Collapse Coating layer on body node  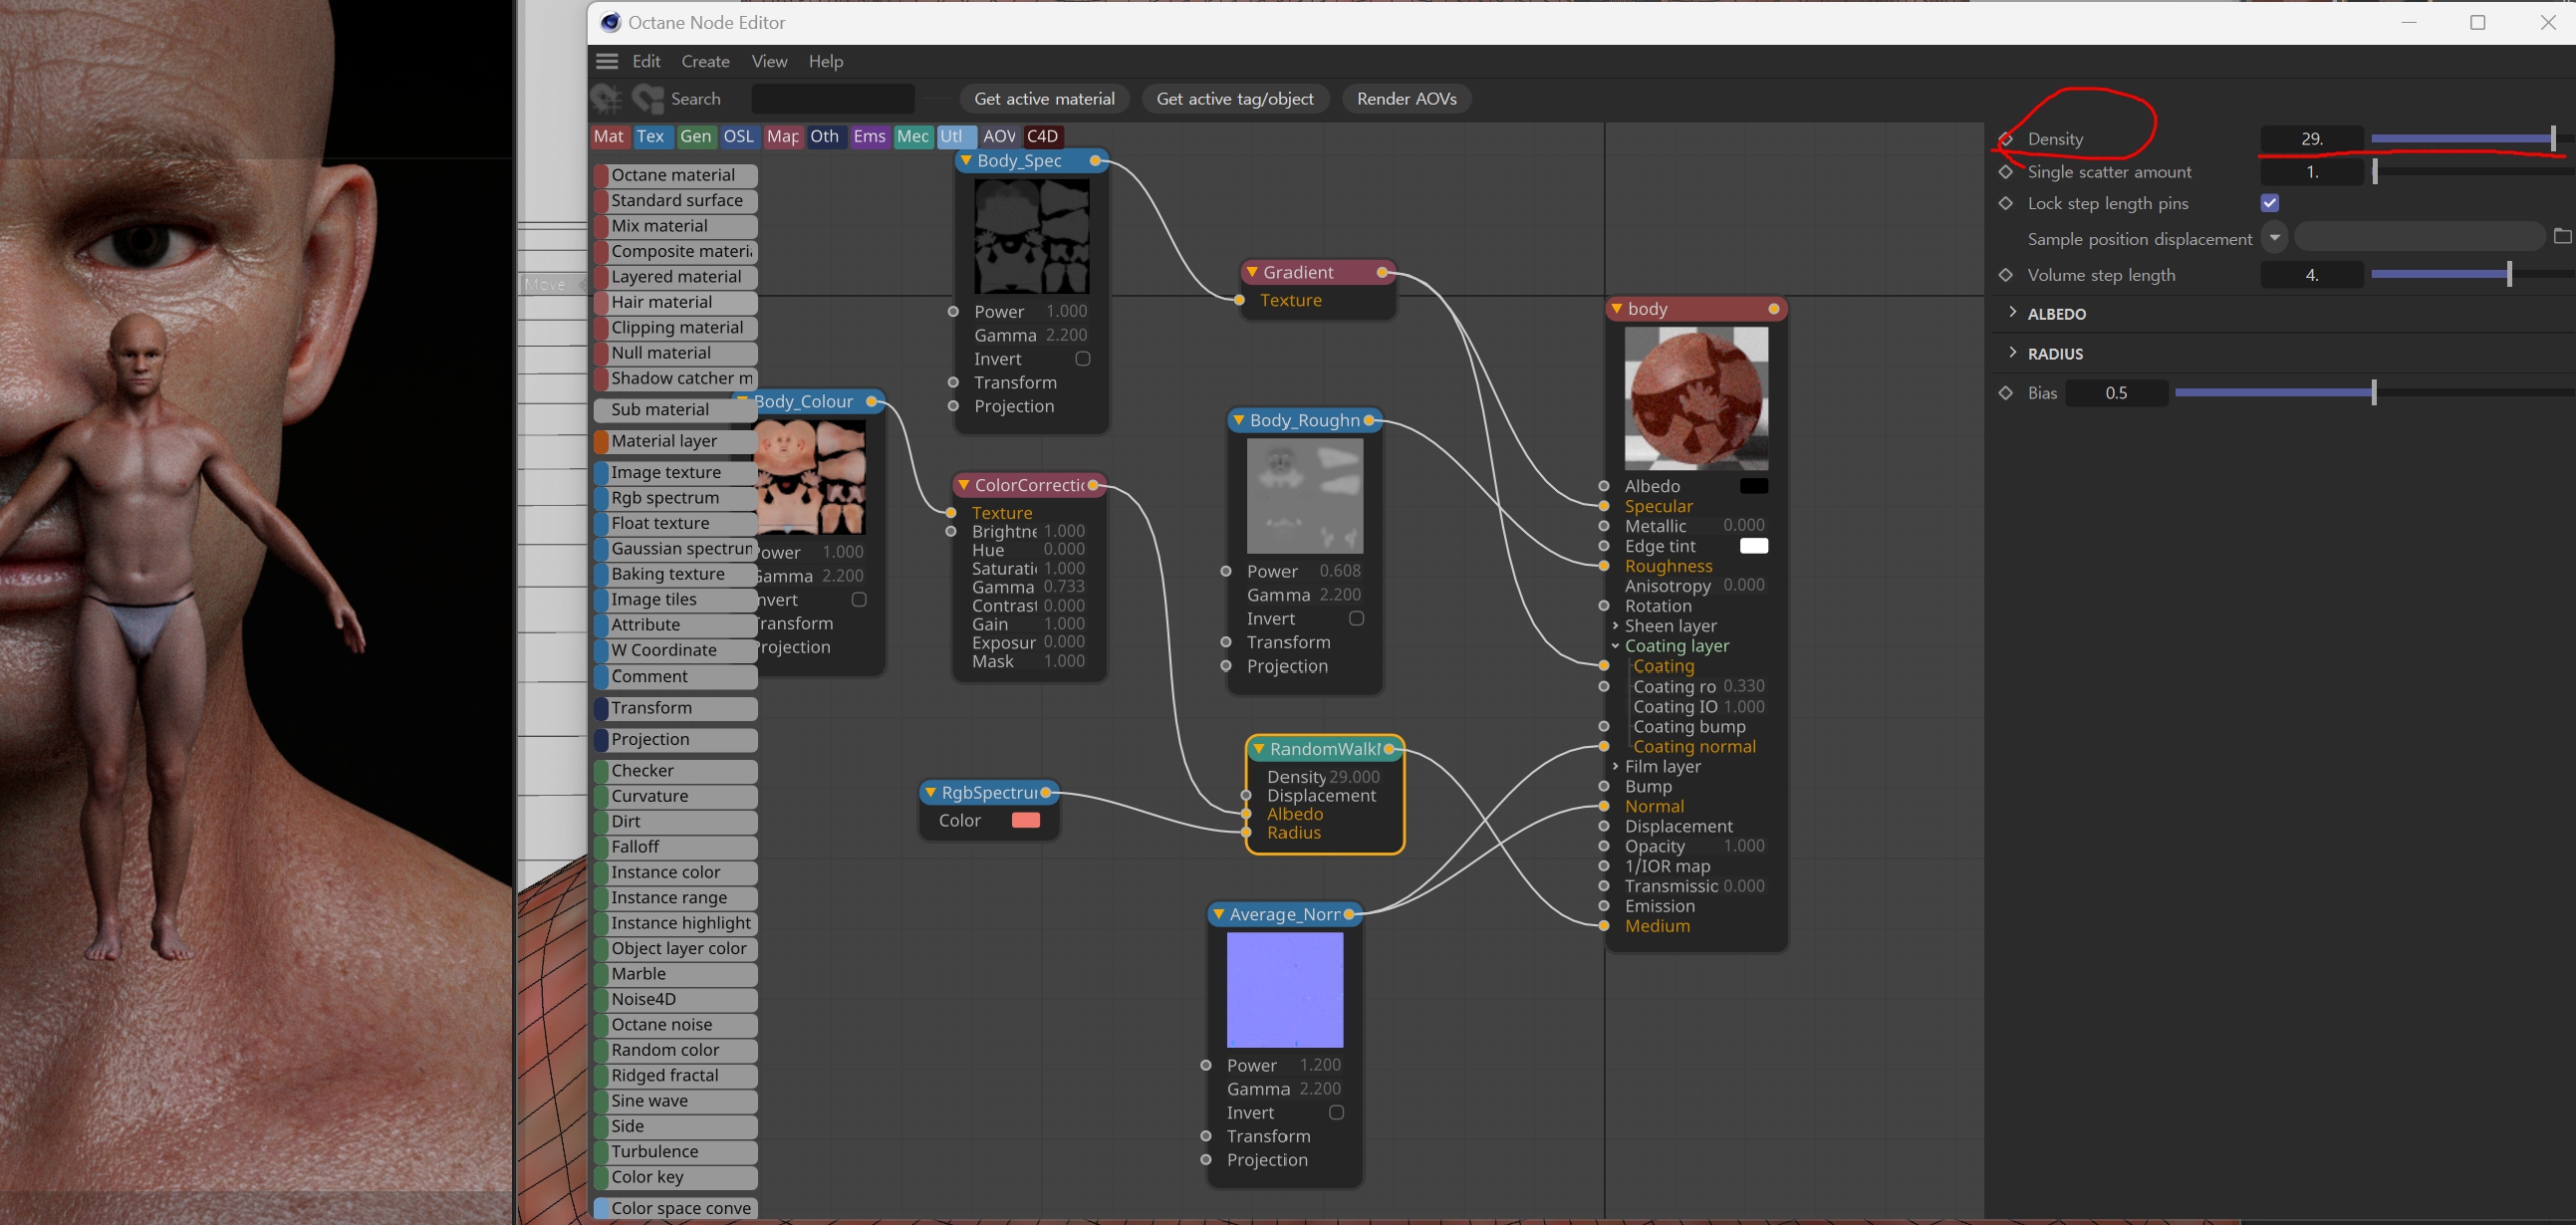(1615, 646)
